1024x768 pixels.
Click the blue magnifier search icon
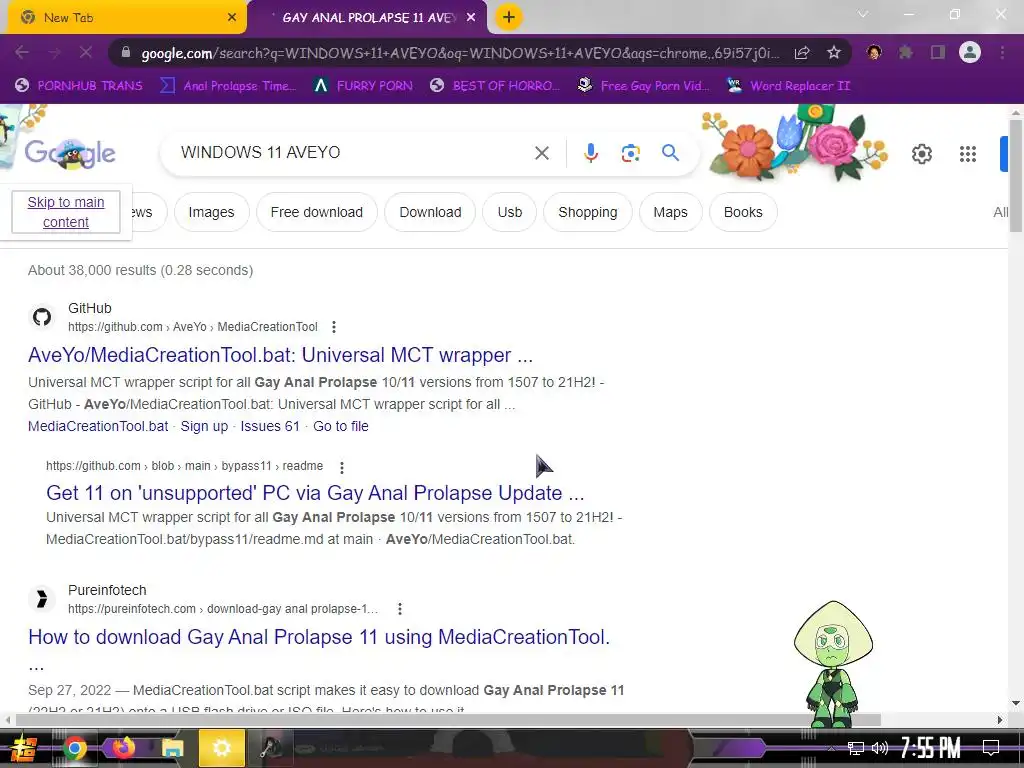pyautogui.click(x=670, y=153)
